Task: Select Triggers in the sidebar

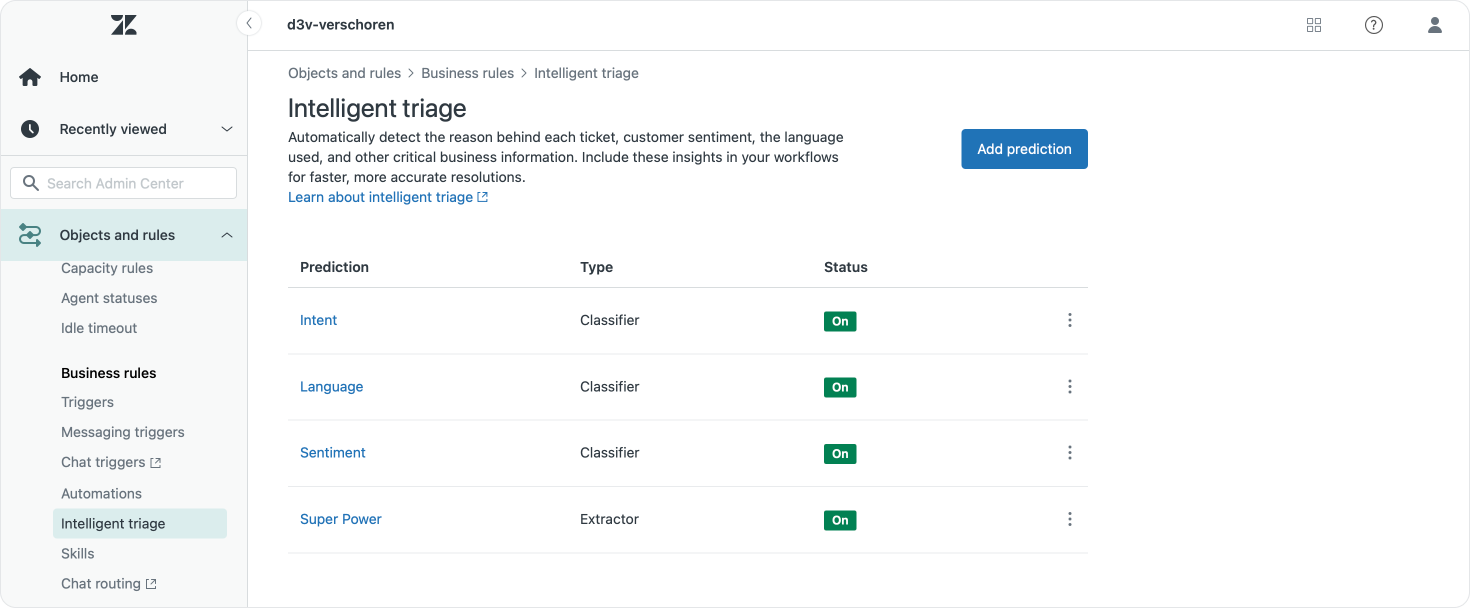Action: click(x=87, y=402)
